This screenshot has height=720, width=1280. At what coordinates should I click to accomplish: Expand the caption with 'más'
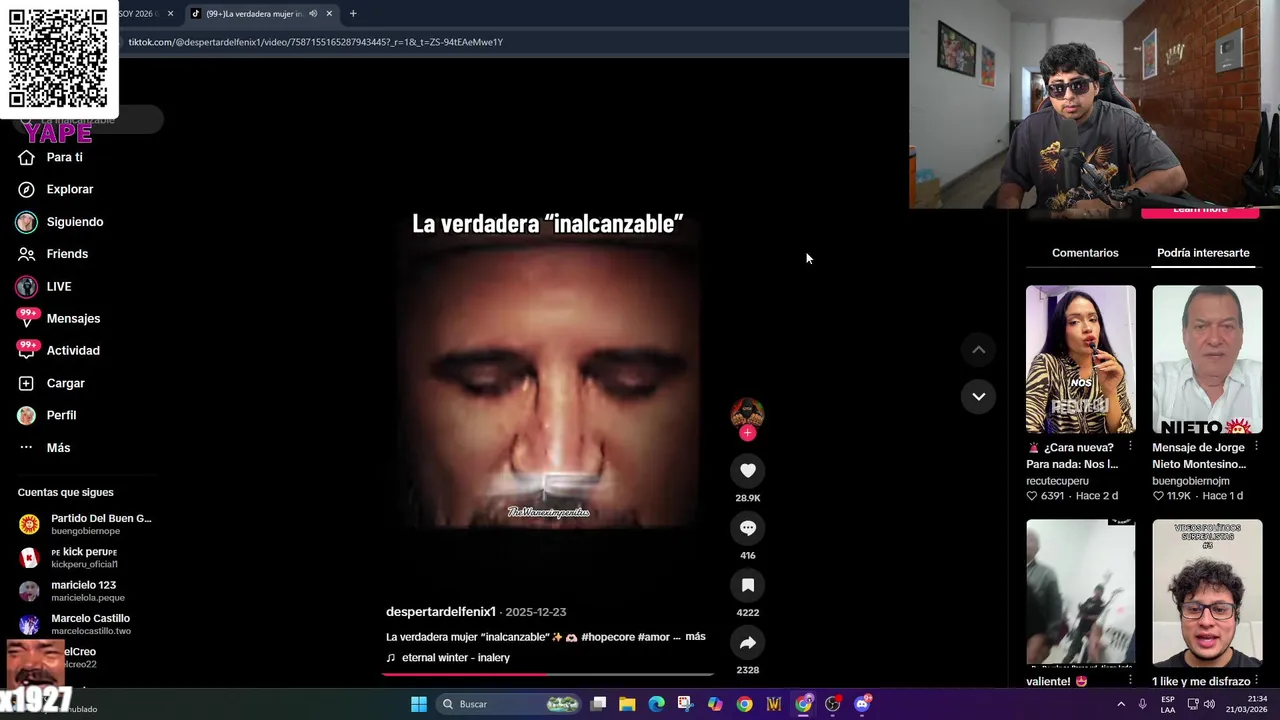(x=695, y=636)
